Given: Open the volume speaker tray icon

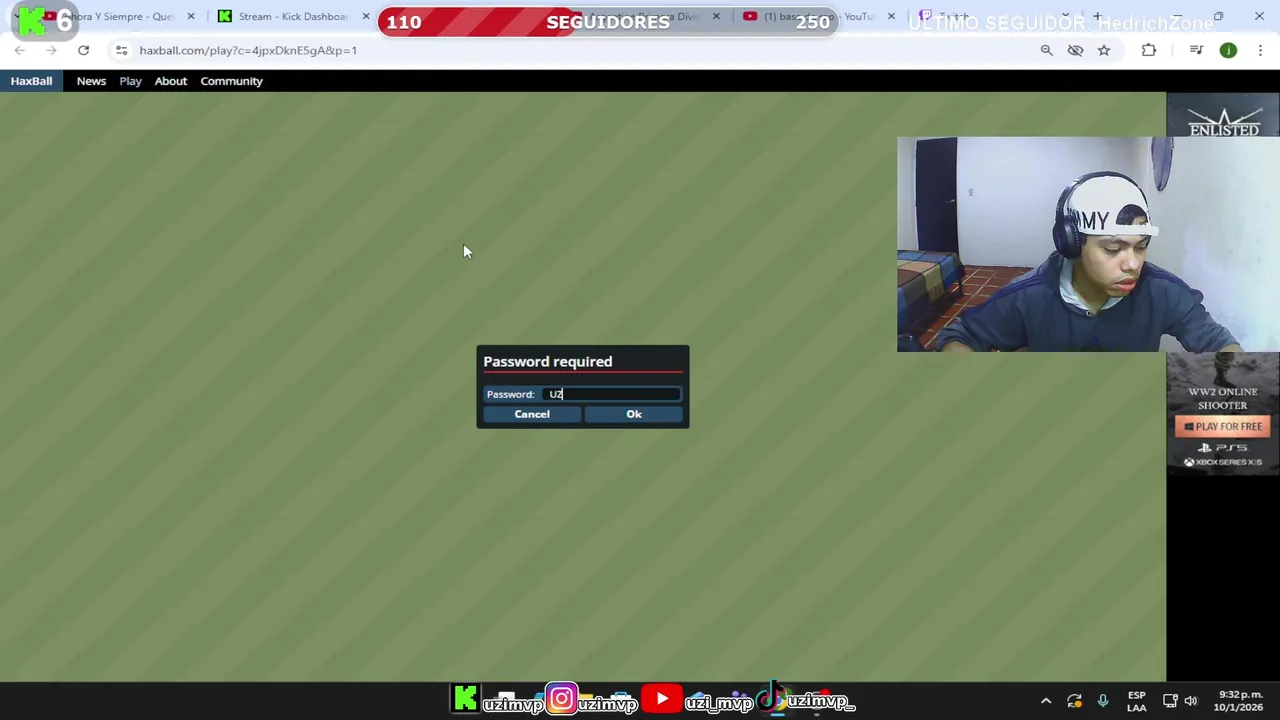Looking at the screenshot, I should (x=1191, y=701).
